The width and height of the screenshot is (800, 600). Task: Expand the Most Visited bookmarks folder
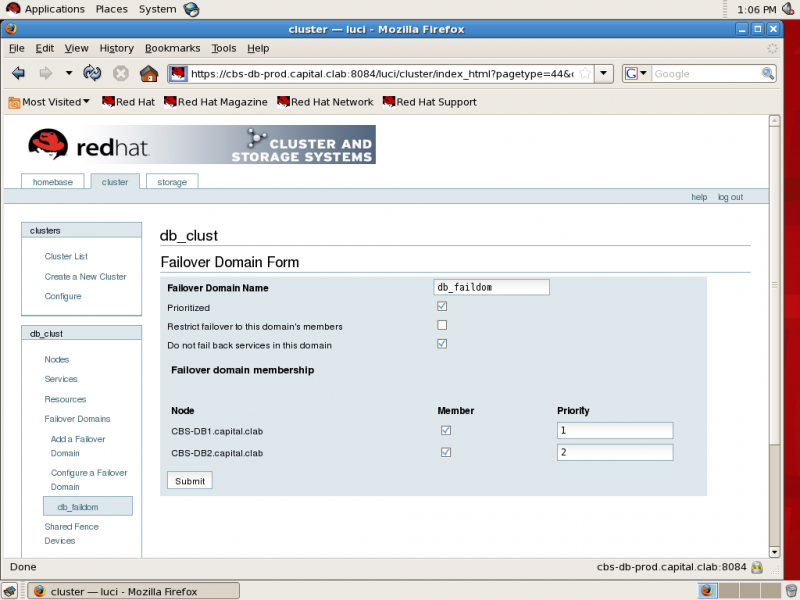49,102
